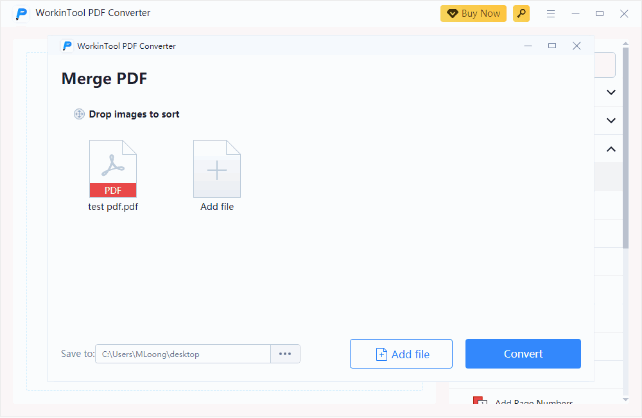Click the Drop images to sort move icon
Viewport: 642px width, 418px height.
(79, 114)
